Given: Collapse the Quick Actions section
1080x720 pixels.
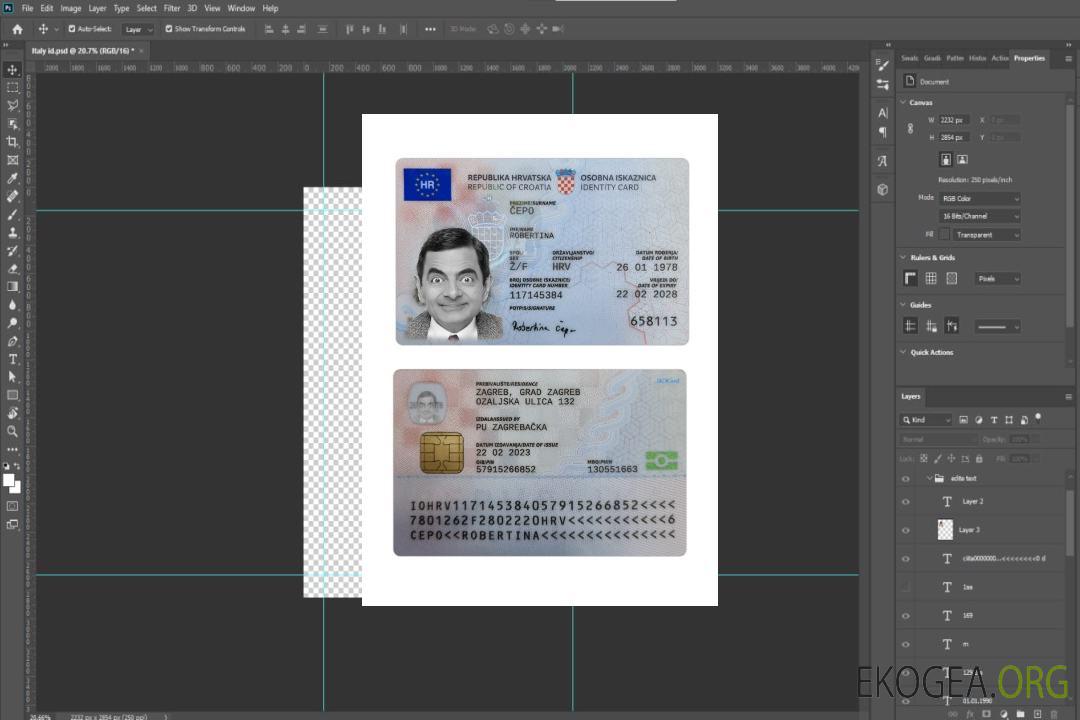Looking at the screenshot, I should (x=903, y=352).
